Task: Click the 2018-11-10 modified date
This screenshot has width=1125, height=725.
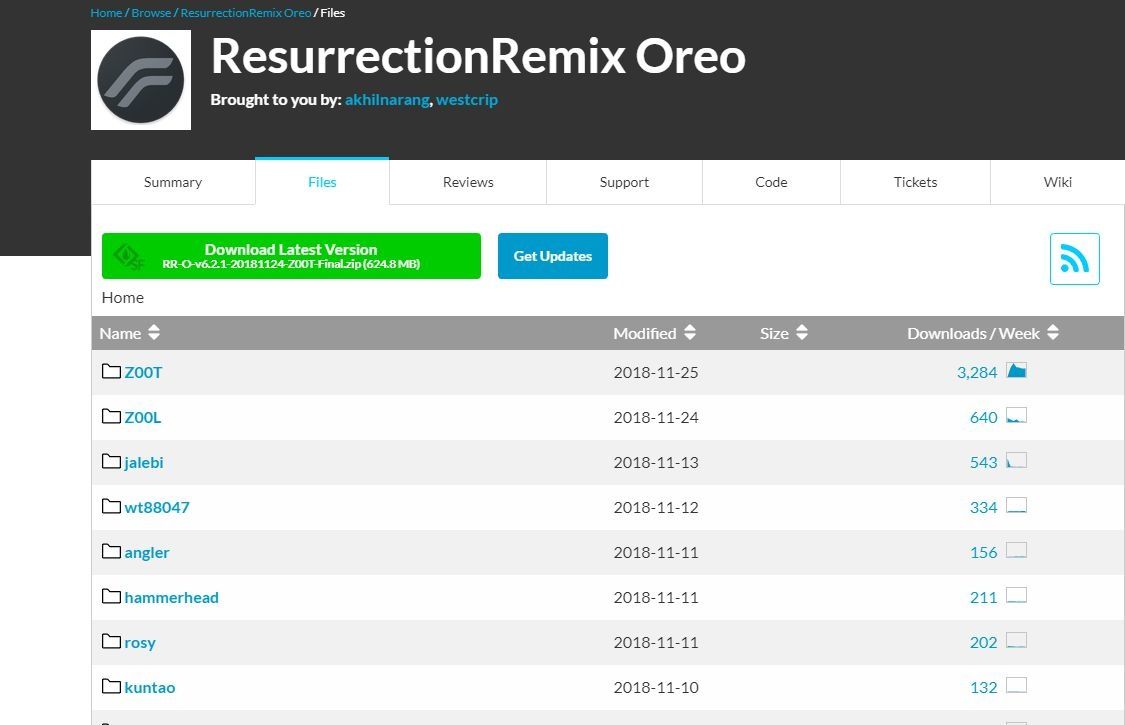Action: 656,688
